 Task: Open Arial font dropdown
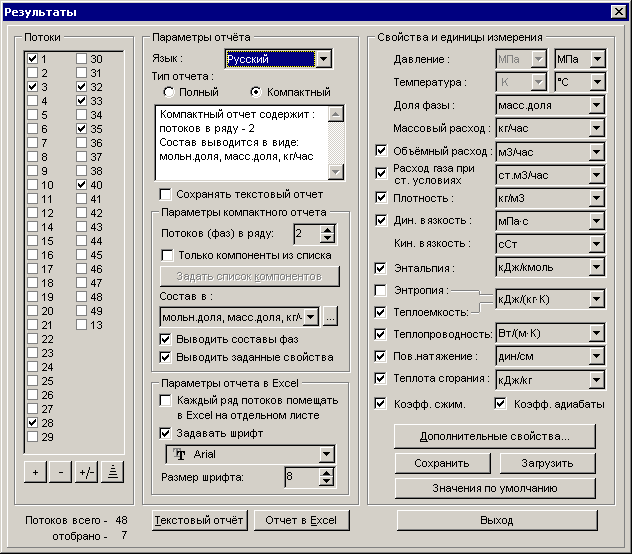pos(326,454)
